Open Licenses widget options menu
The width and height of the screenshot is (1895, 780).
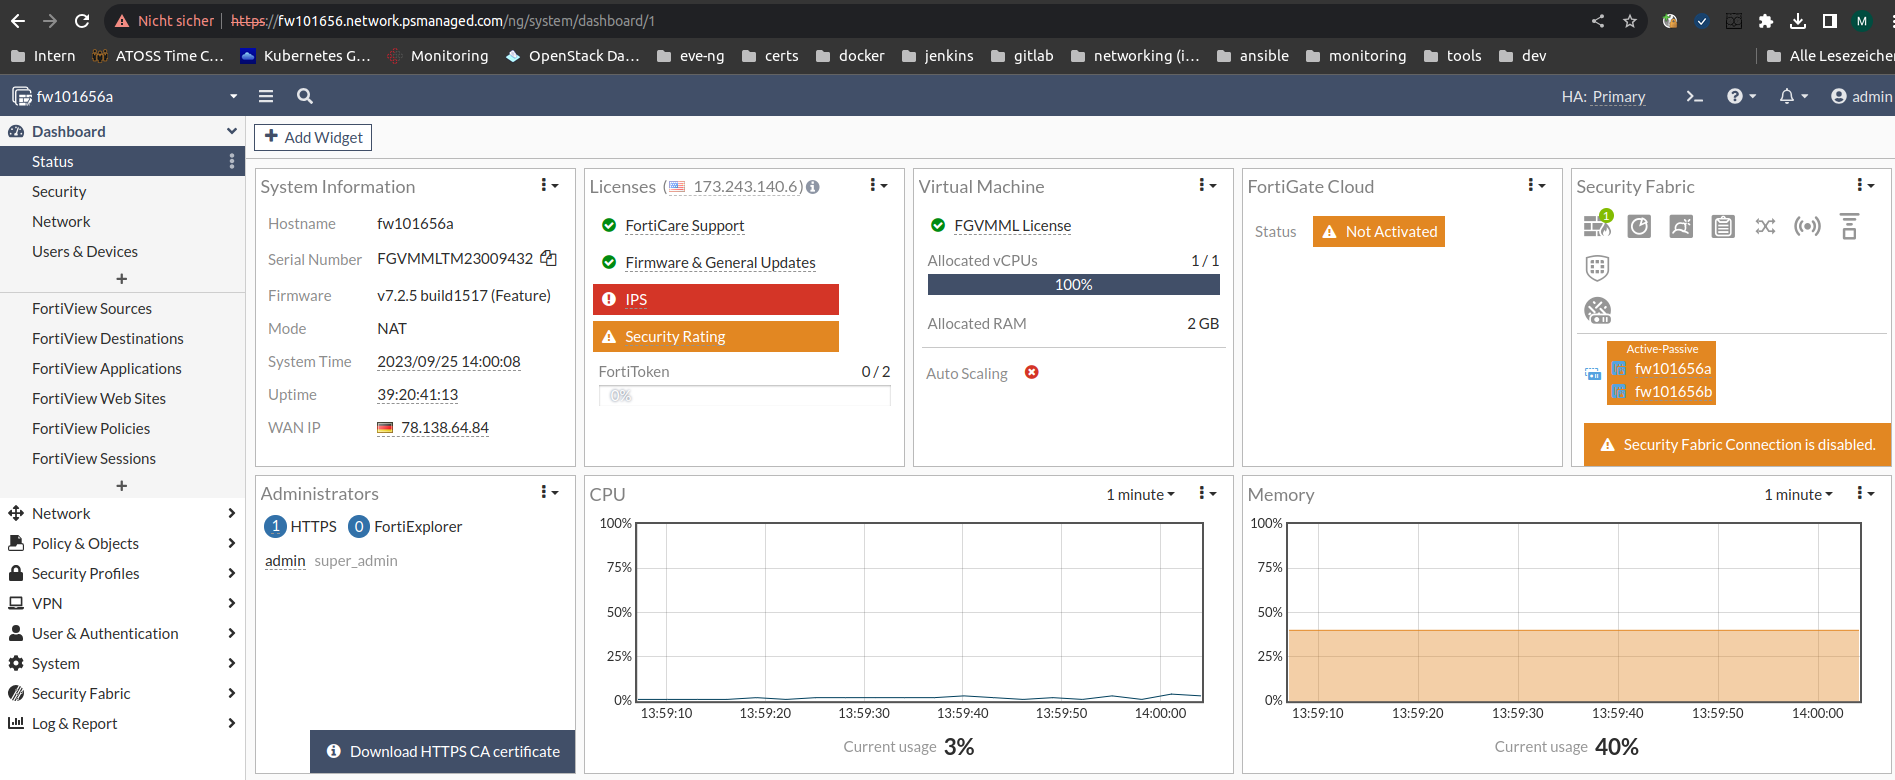(x=878, y=185)
